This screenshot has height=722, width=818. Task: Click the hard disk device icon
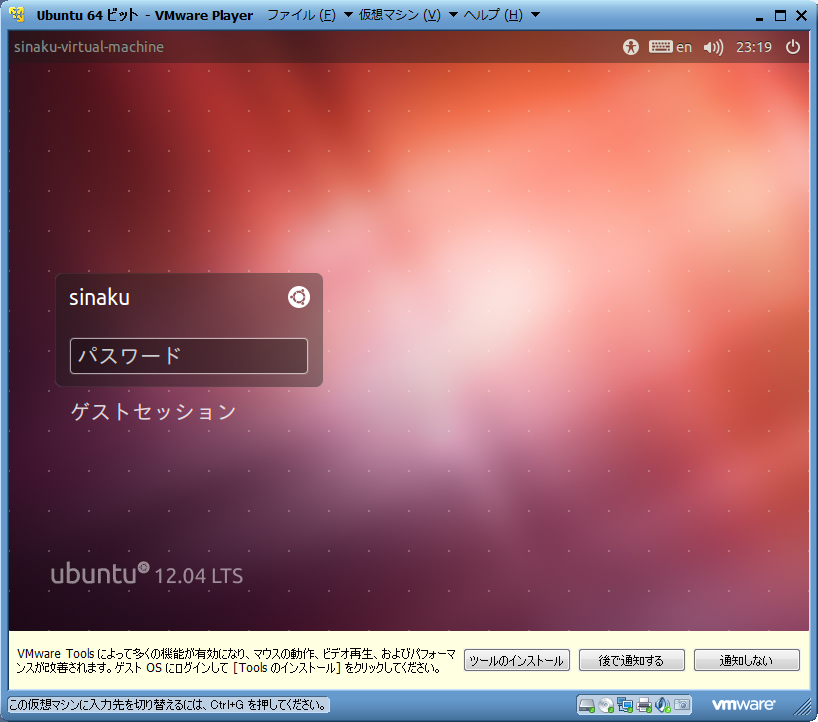click(586, 705)
